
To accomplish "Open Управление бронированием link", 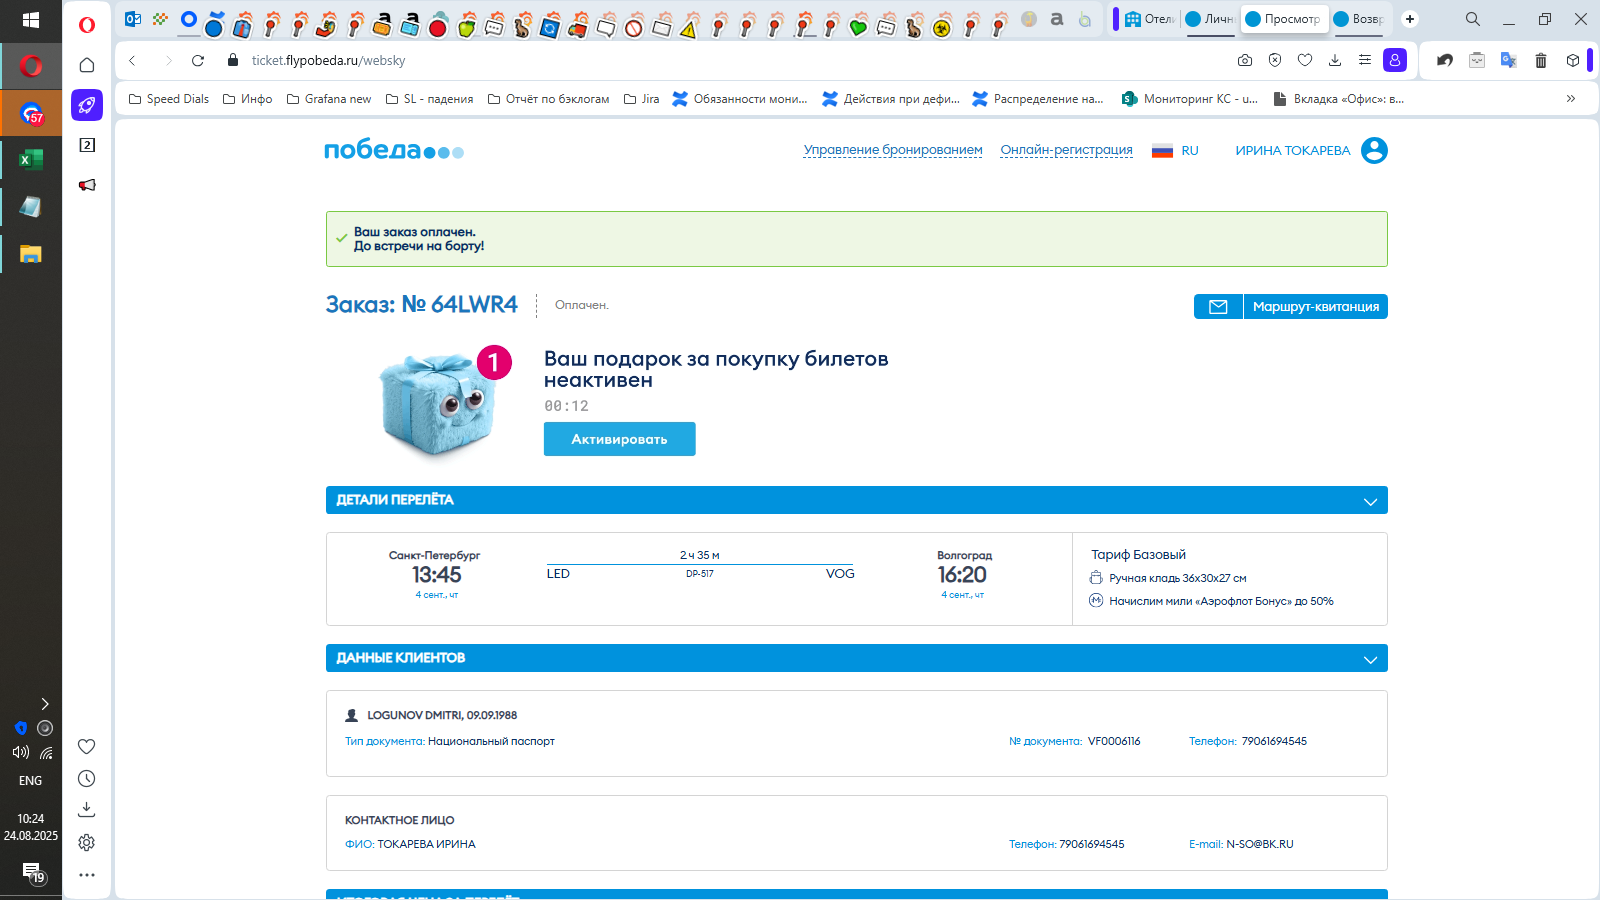I will coord(893,150).
